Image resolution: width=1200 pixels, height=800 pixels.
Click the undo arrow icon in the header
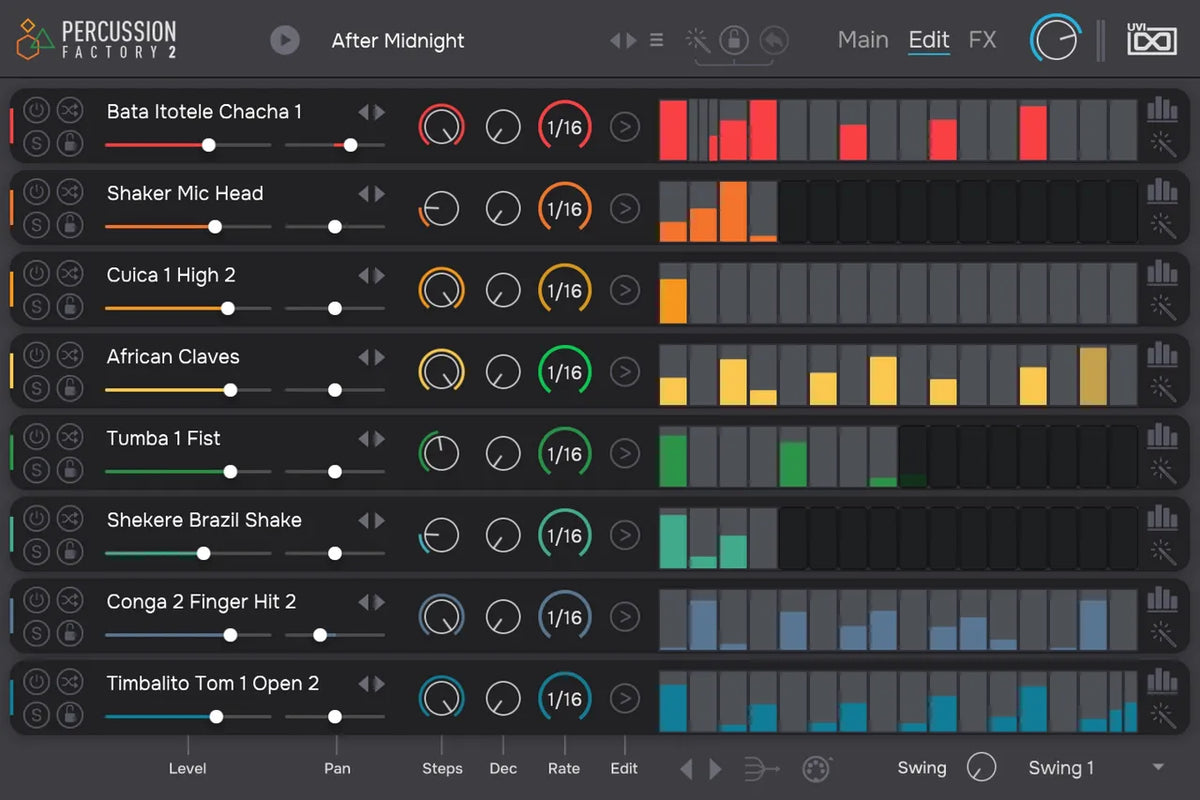tap(773, 40)
